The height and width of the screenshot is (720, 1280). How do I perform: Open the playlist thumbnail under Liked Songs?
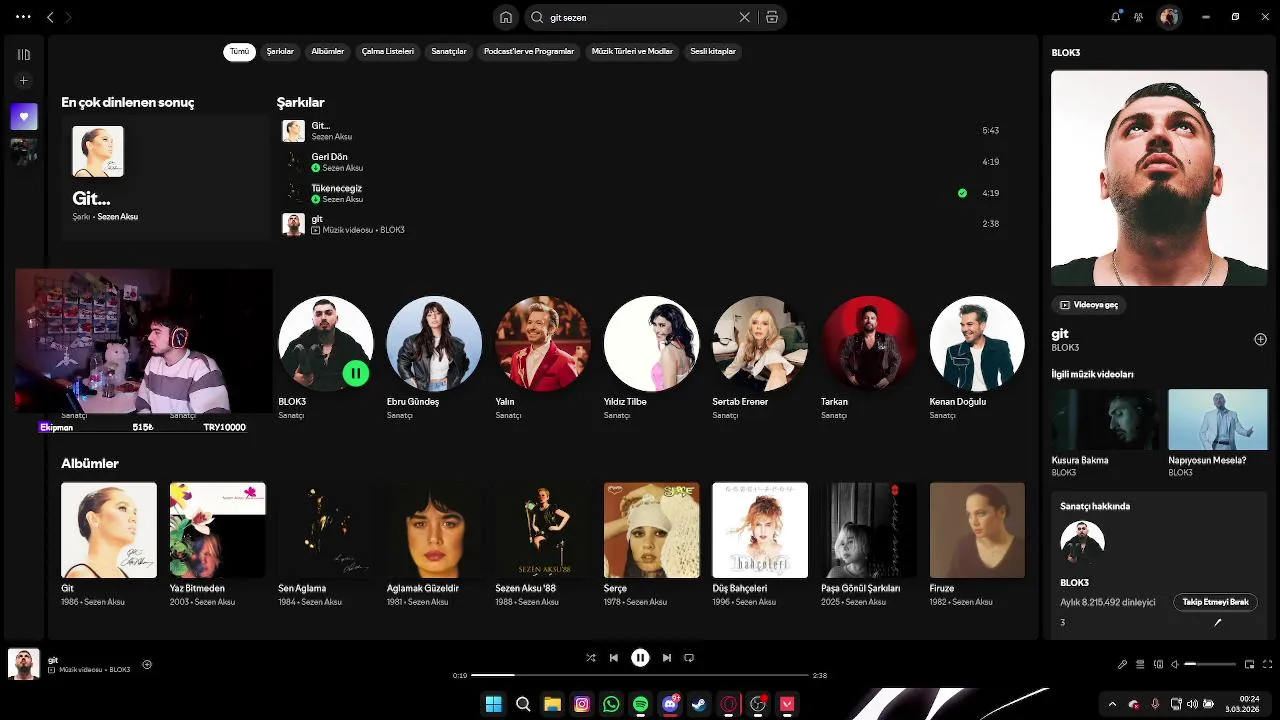tap(24, 151)
